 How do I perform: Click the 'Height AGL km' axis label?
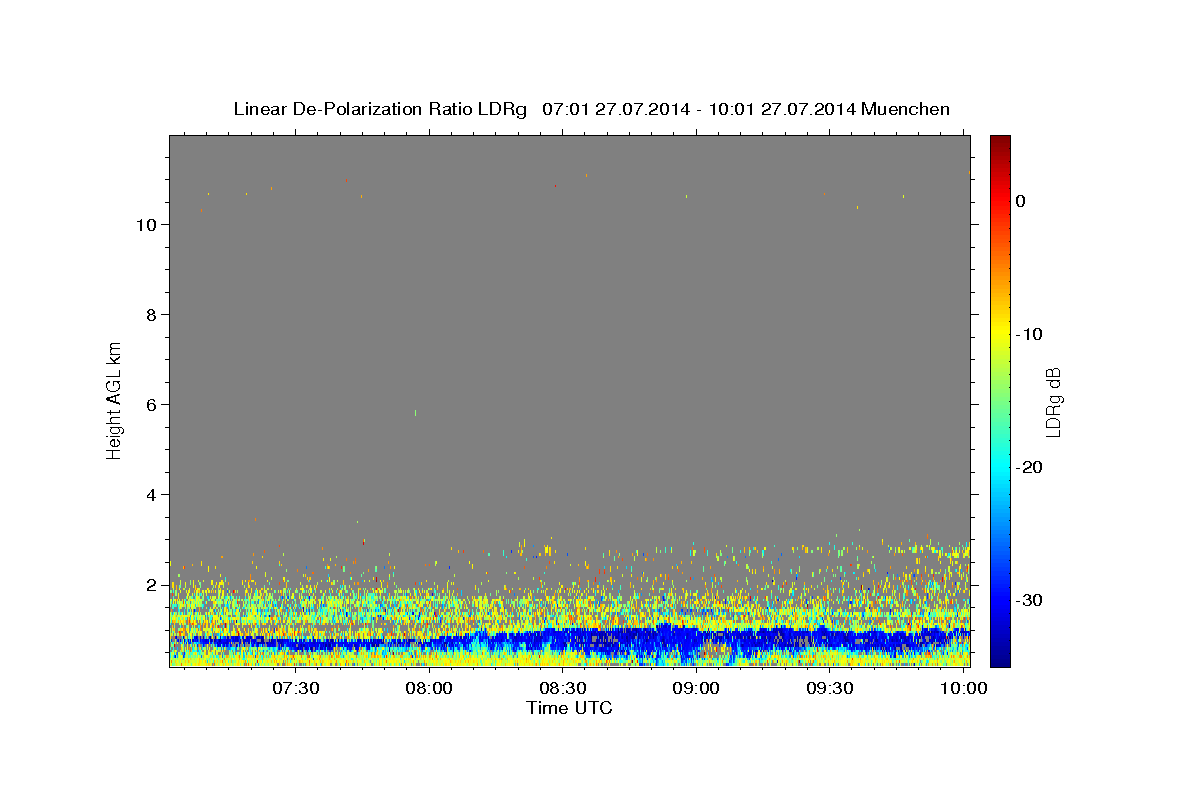coord(115,399)
